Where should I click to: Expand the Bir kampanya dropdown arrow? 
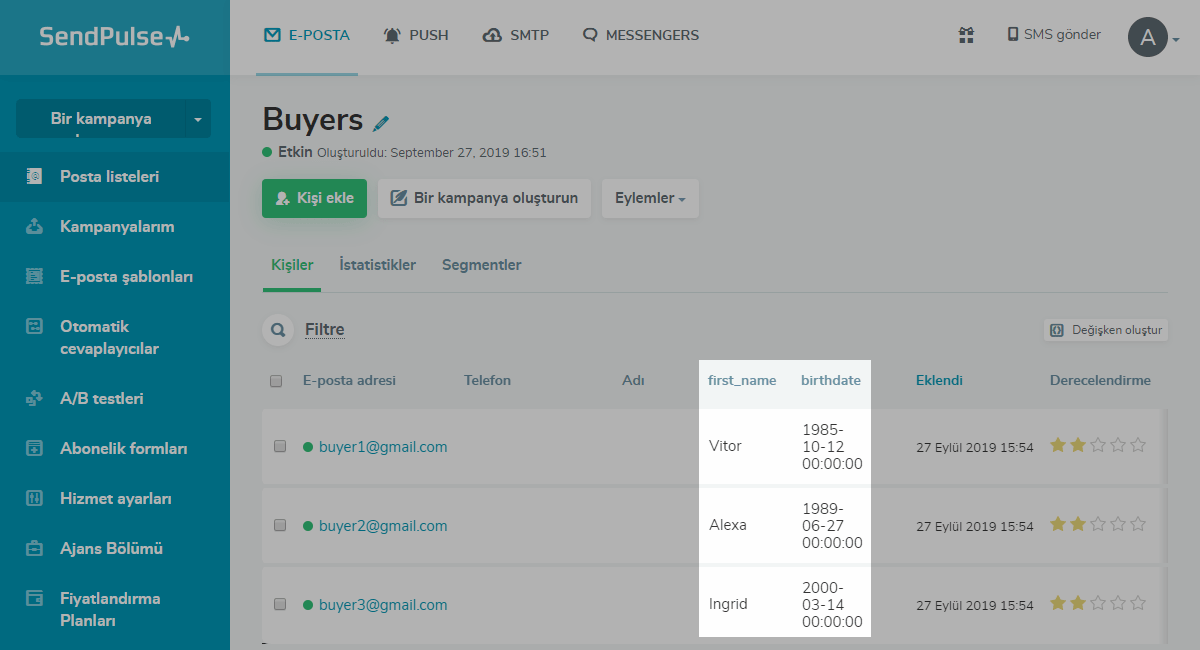point(197,119)
